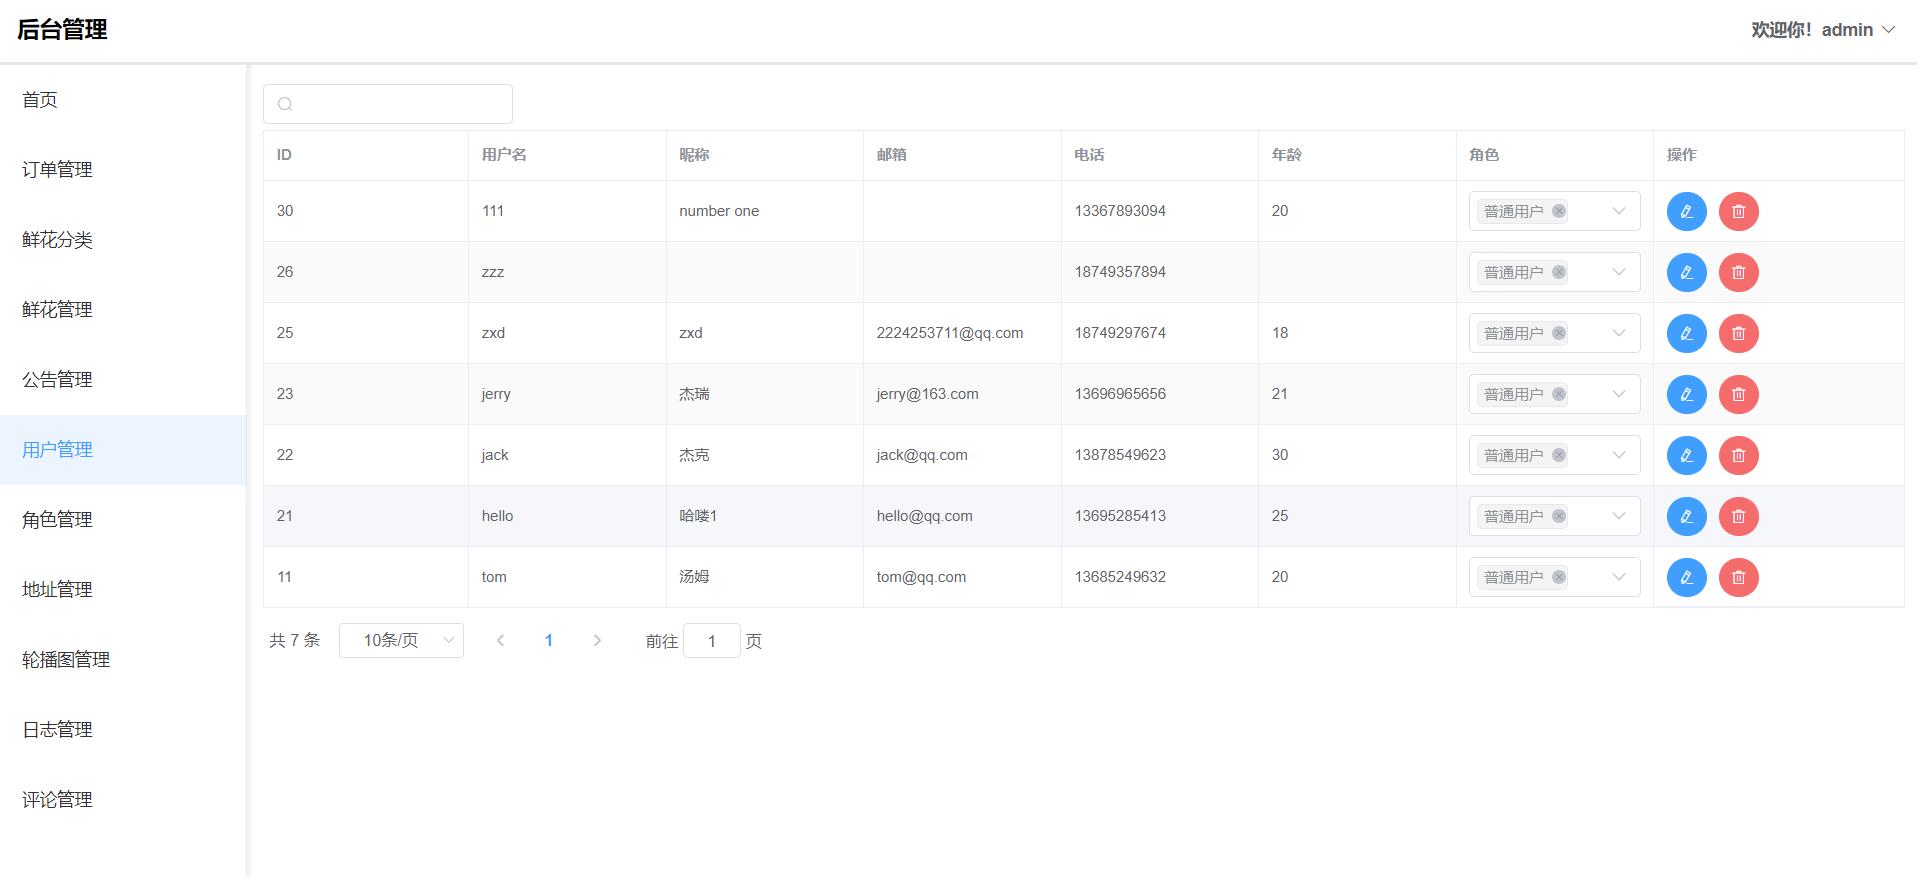Viewport: 1917px width, 876px height.
Task: Remove 普通用户 tag from user 111
Action: (1558, 211)
